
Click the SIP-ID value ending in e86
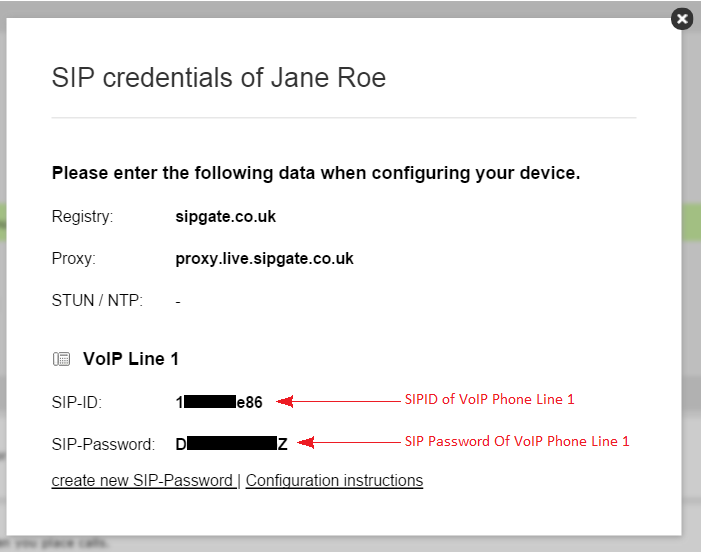tap(219, 402)
